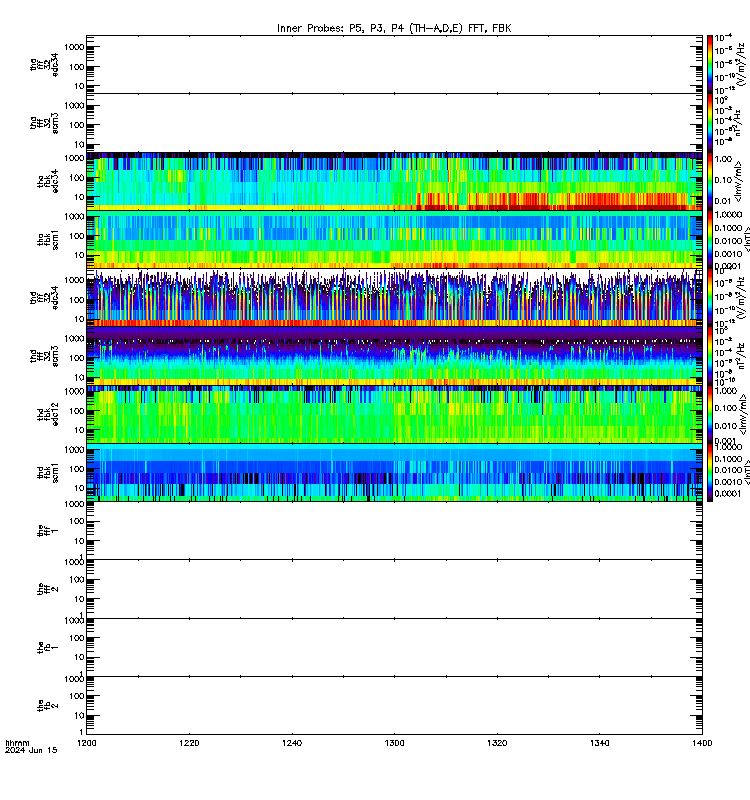Click the 'tha fbk scm1' axis label
Image resolution: width=750 pixels, height=800 pixels.
[47, 240]
